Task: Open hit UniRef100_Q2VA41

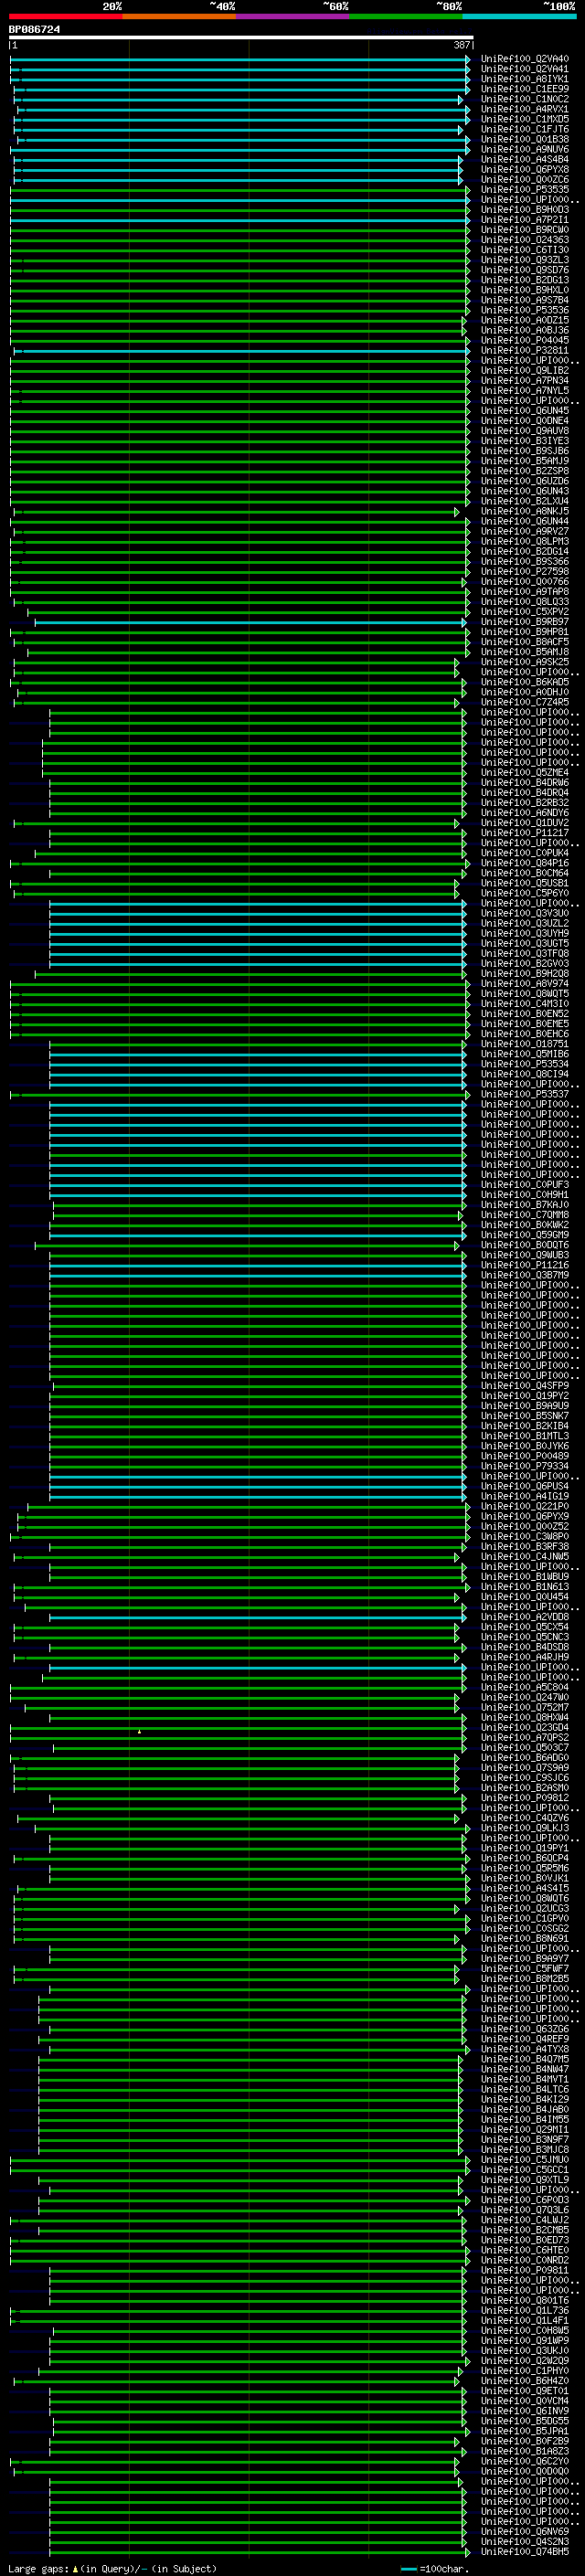Action: [x=524, y=69]
